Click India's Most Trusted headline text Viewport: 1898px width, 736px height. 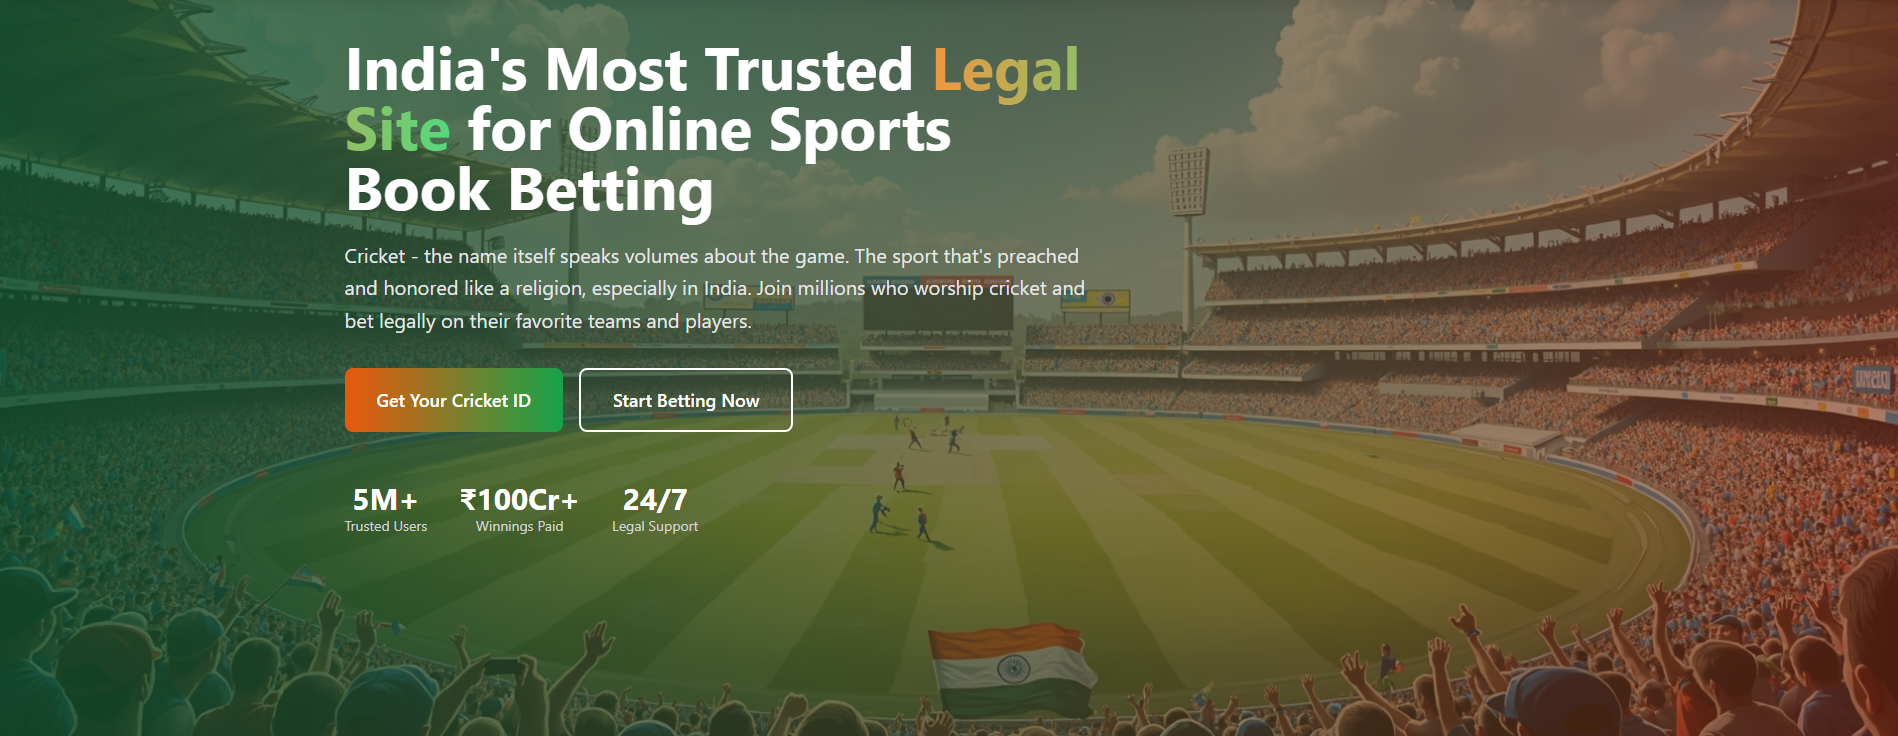click(x=629, y=70)
